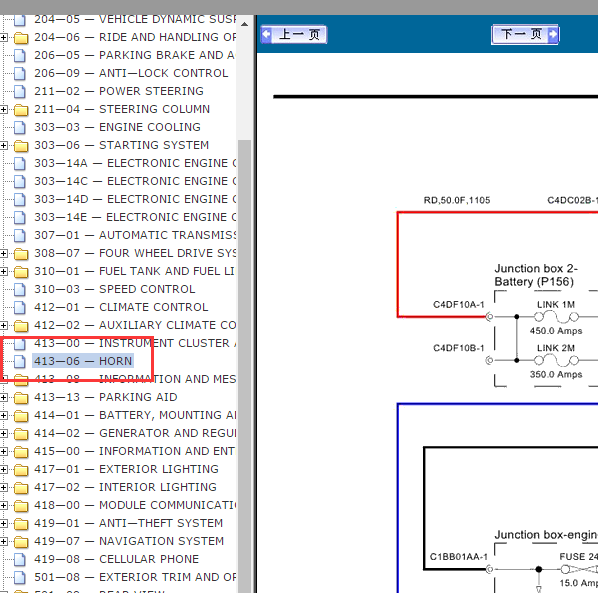Click the 204-06 Ride and Handling folder icon
This screenshot has height=593, width=598.
(21, 37)
